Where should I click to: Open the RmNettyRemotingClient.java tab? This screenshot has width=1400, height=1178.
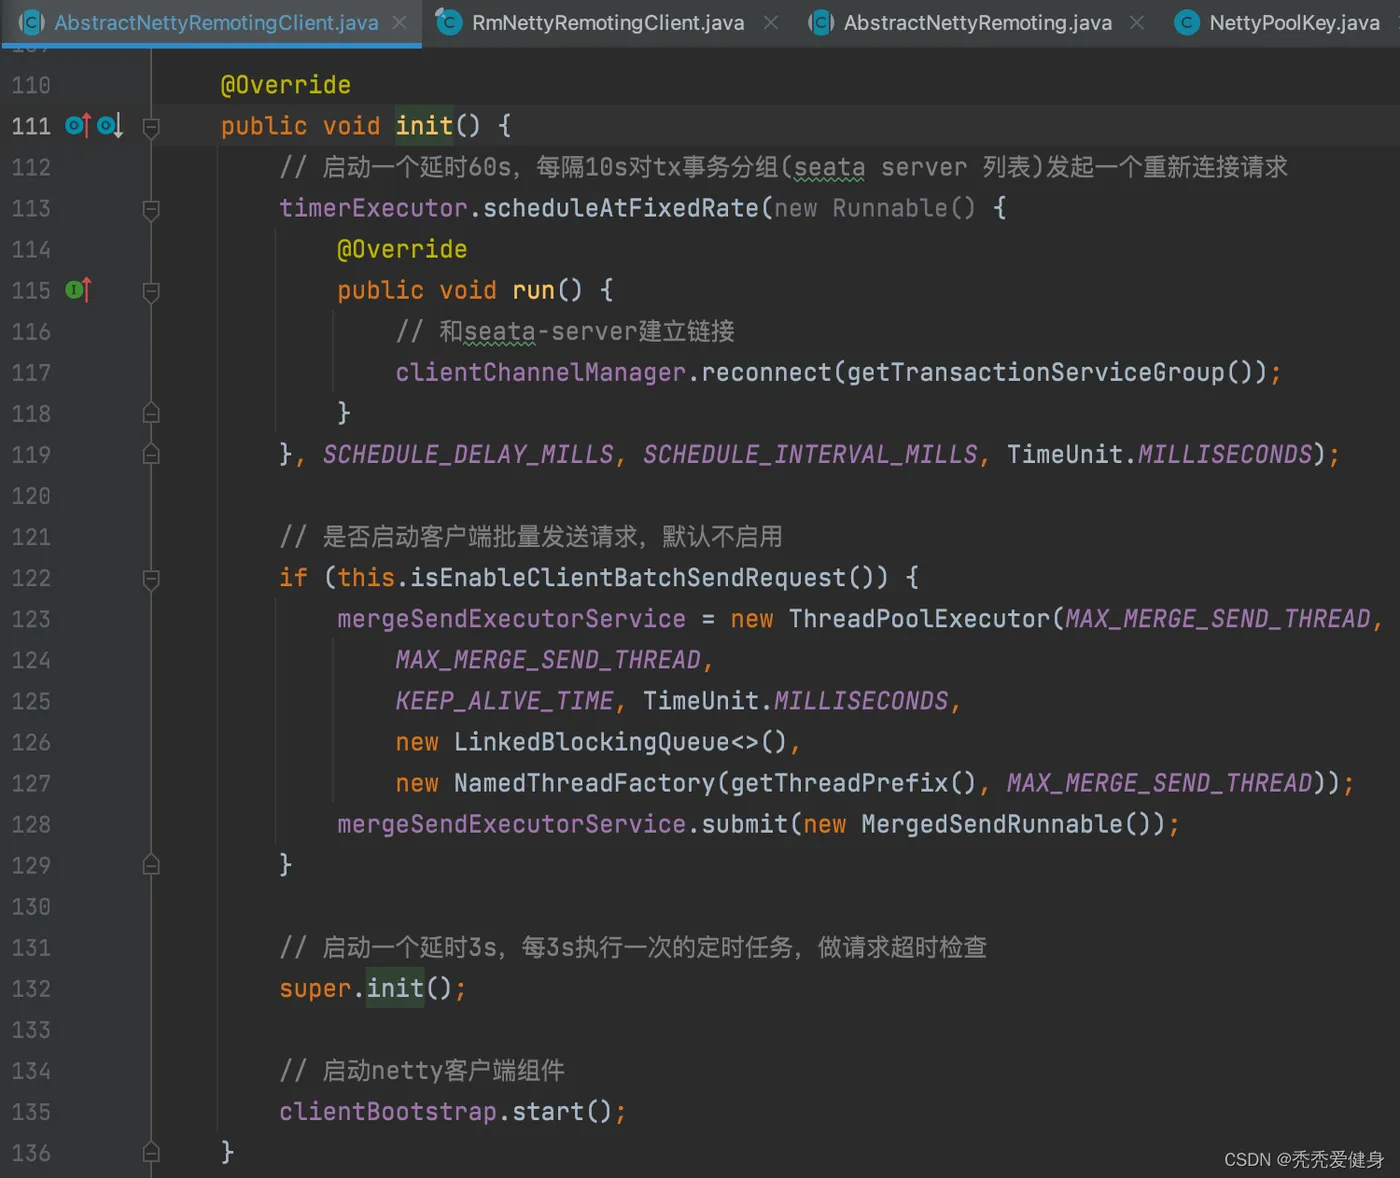pos(608,22)
